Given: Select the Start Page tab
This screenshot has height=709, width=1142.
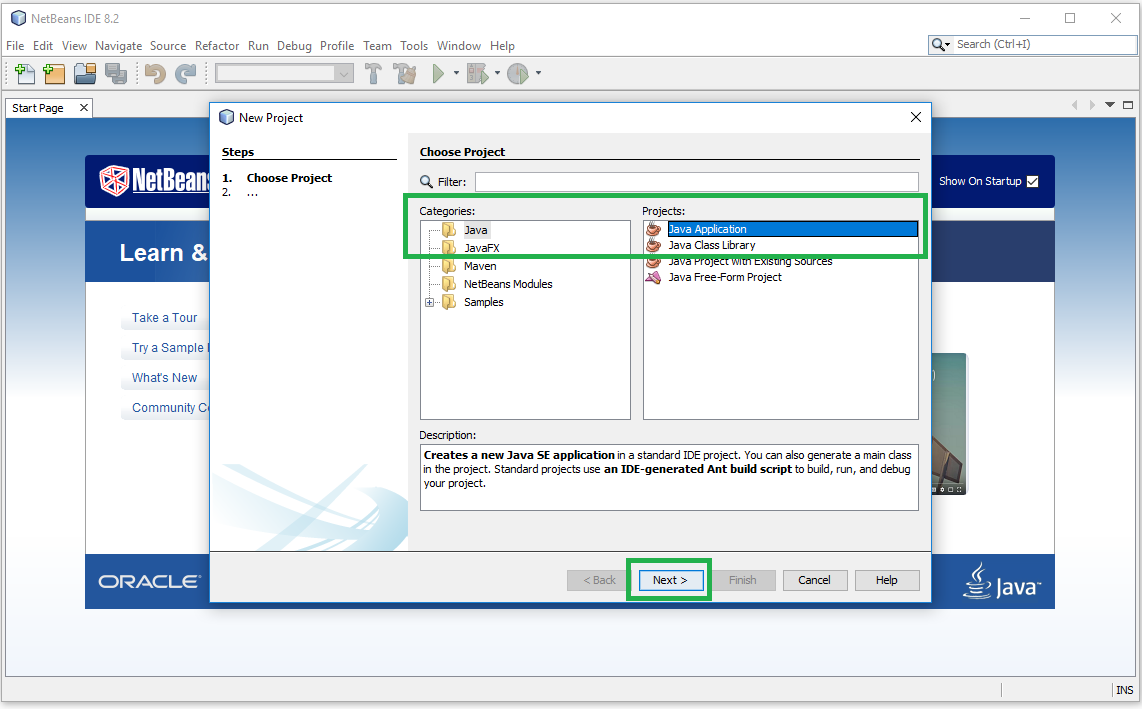Looking at the screenshot, I should pos(38,108).
